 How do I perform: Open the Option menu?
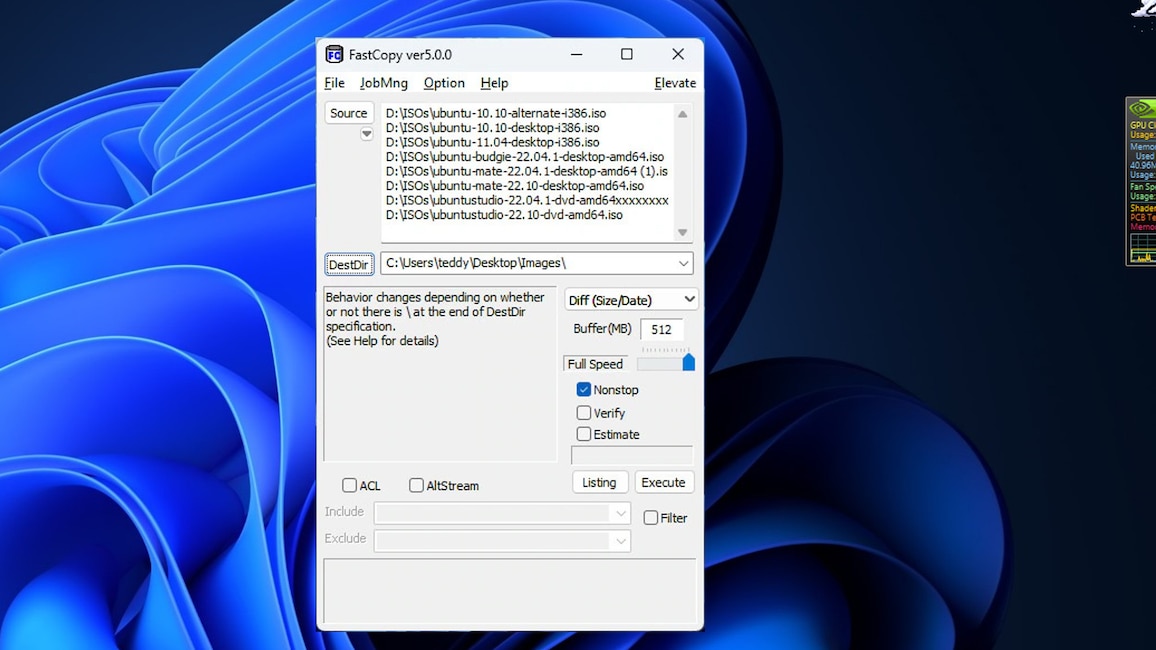click(444, 83)
